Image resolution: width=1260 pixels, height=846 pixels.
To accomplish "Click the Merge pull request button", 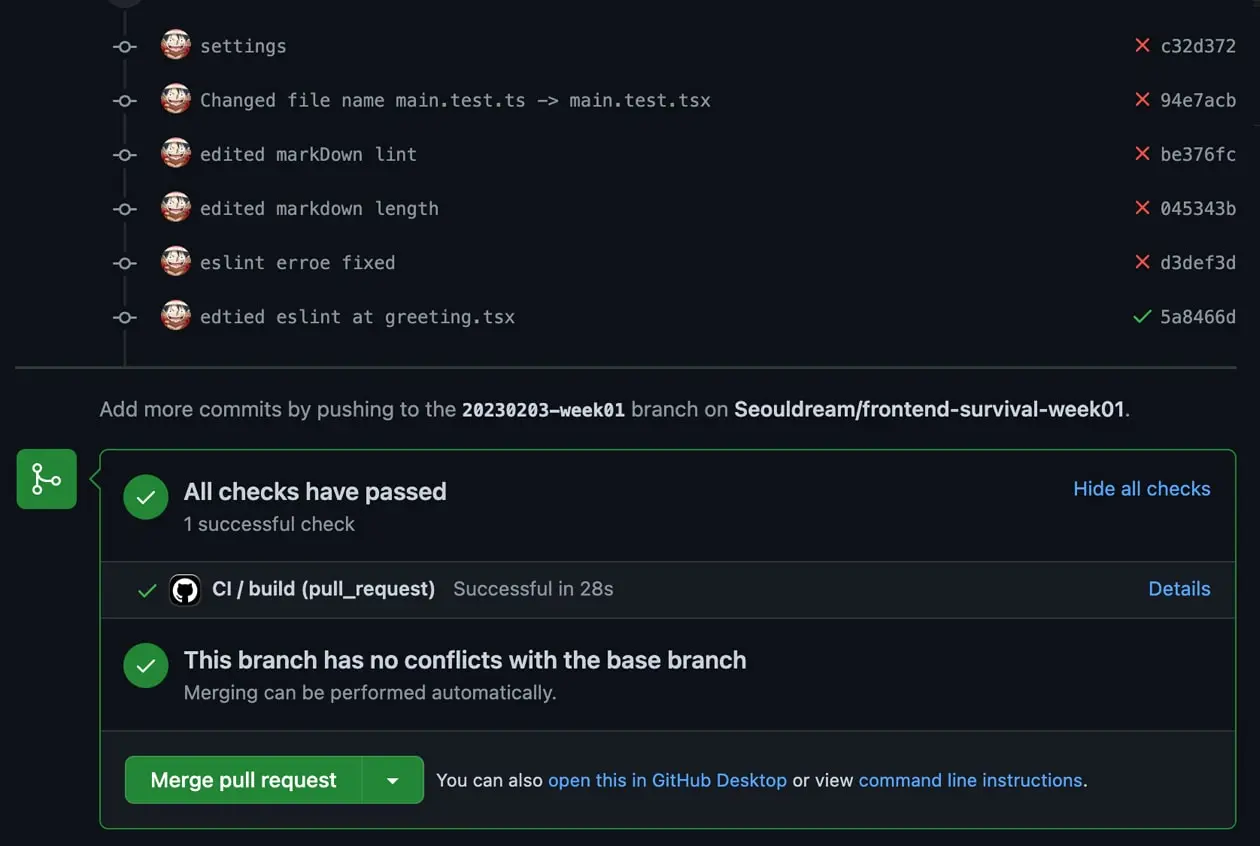I will tap(243, 780).
